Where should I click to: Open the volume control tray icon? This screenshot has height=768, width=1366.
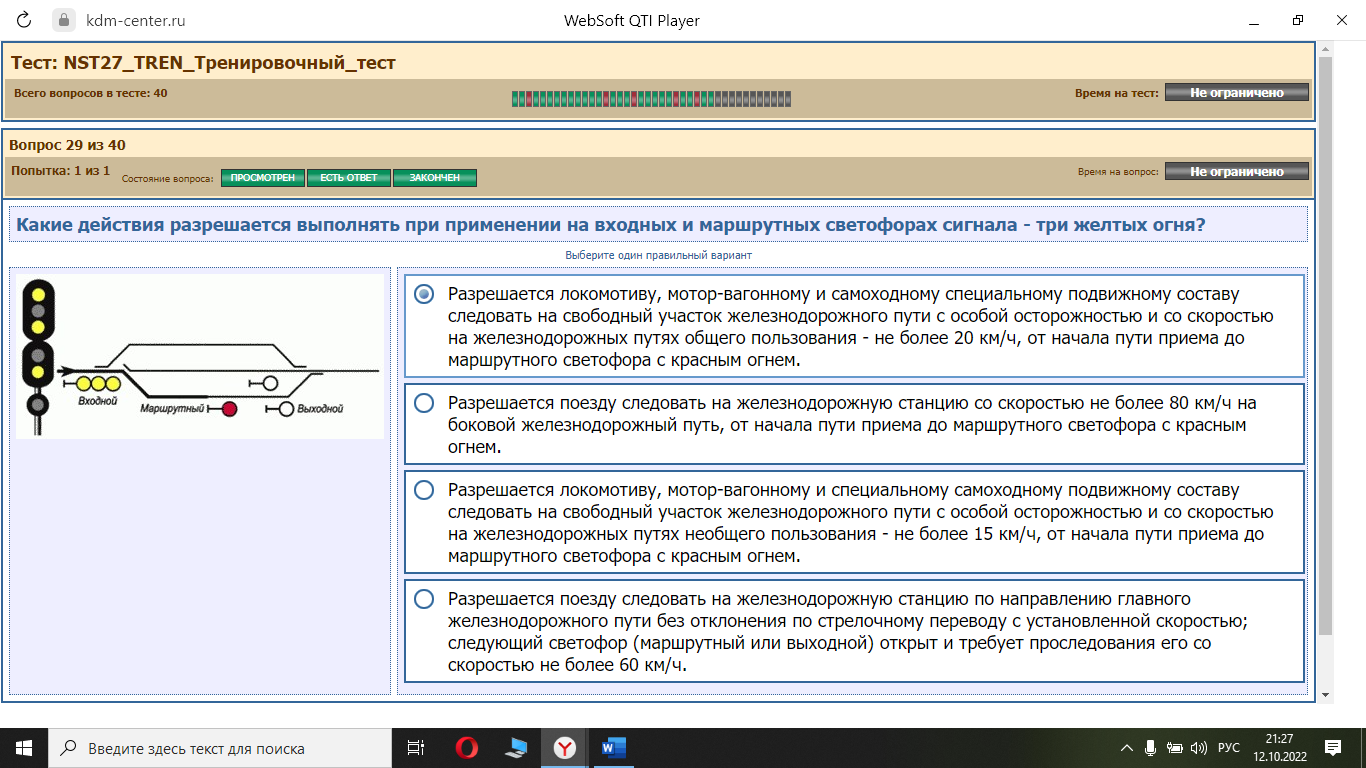point(1200,748)
